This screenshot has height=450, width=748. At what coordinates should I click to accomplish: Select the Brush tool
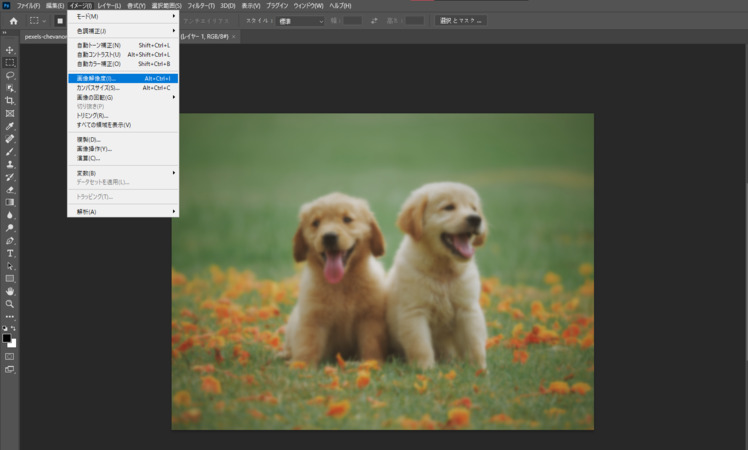pos(10,152)
